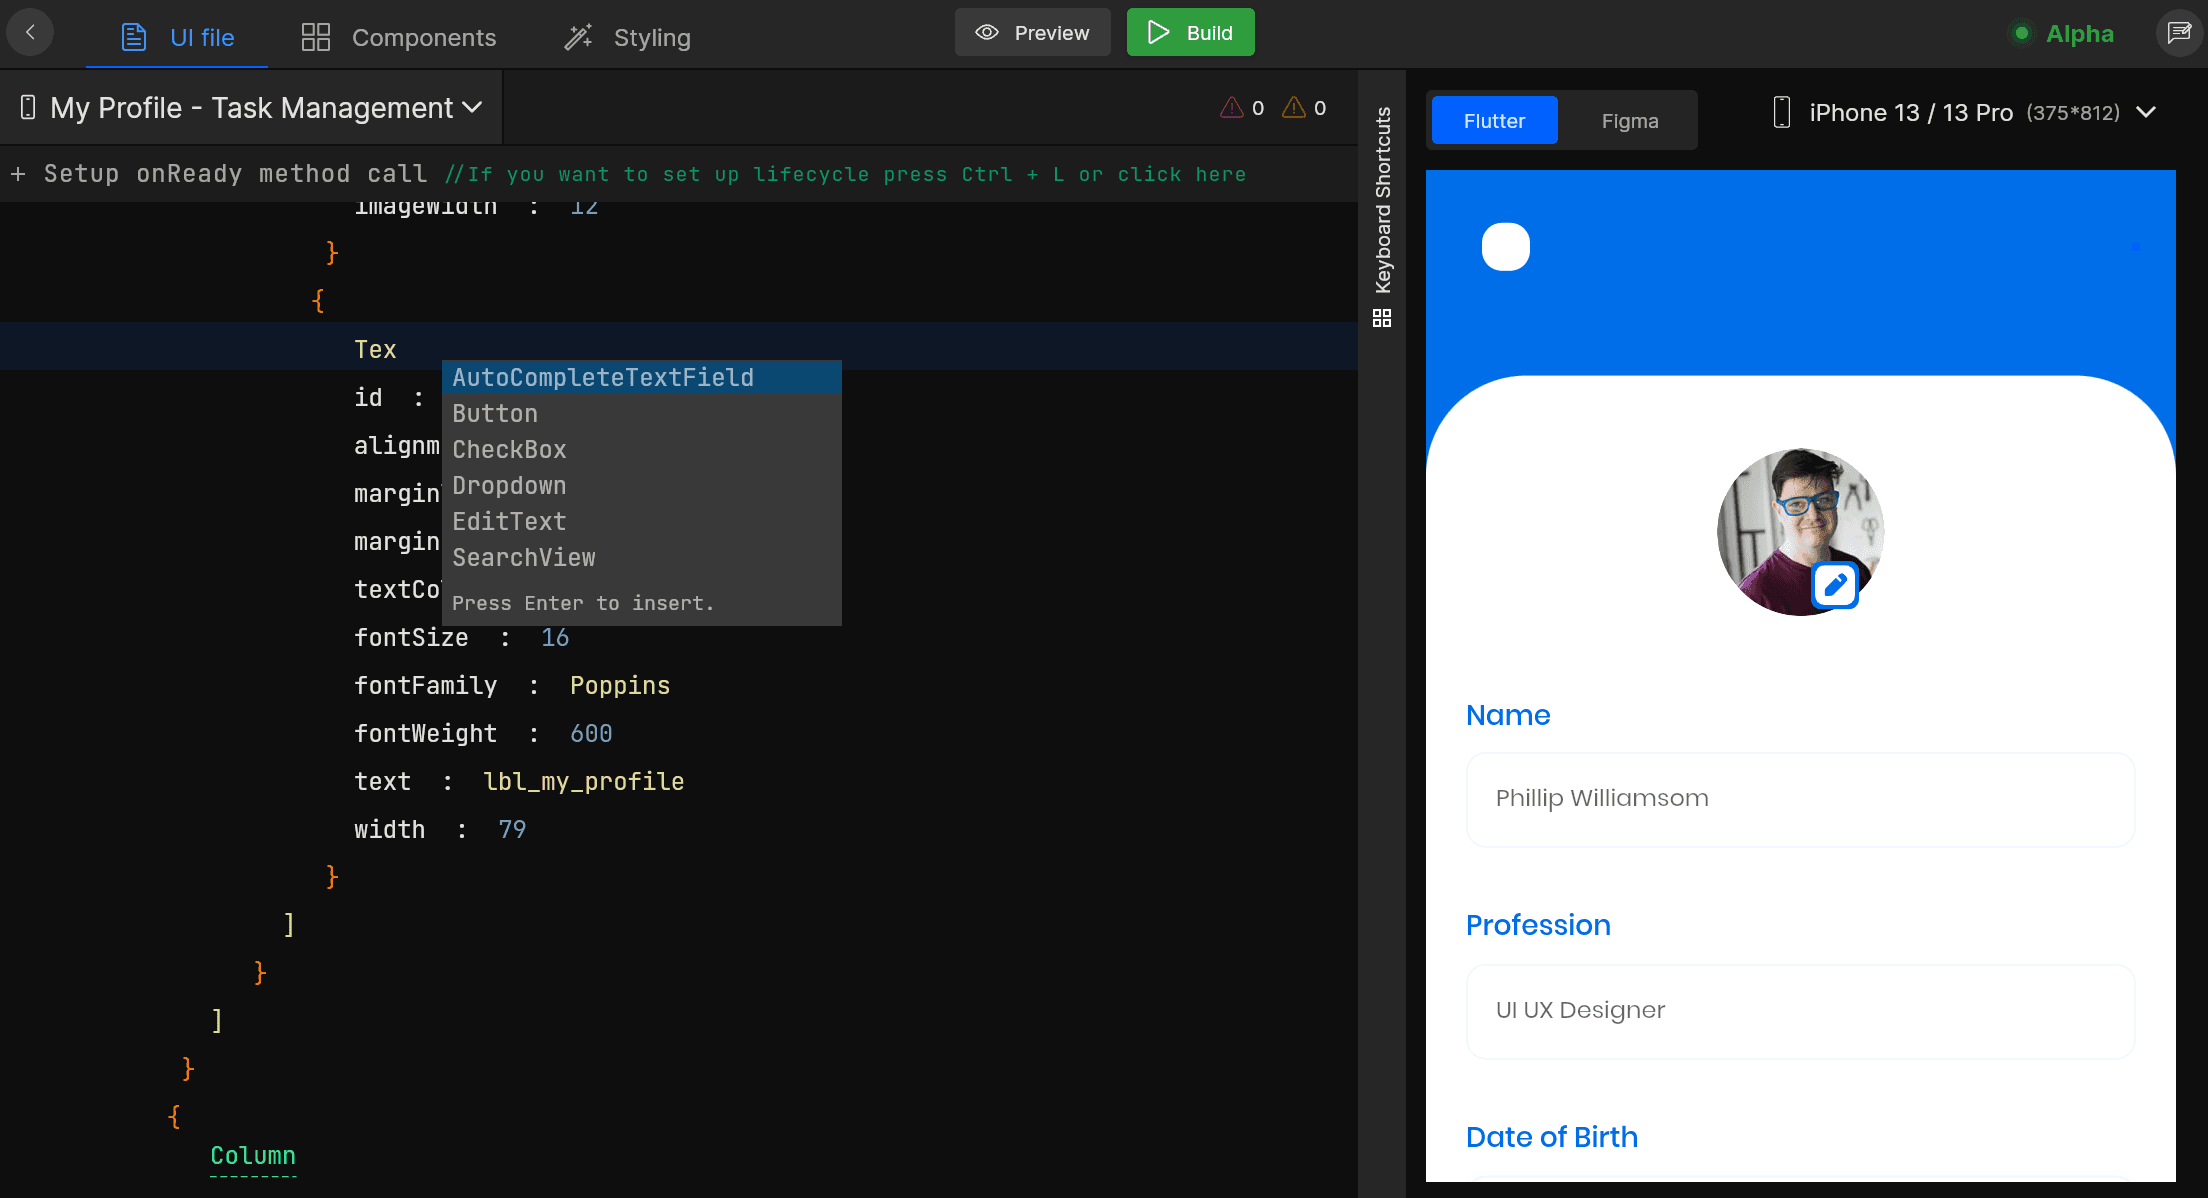The image size is (2208, 1198).
Task: Click the phone icon beside iPhone 13
Action: [1781, 112]
